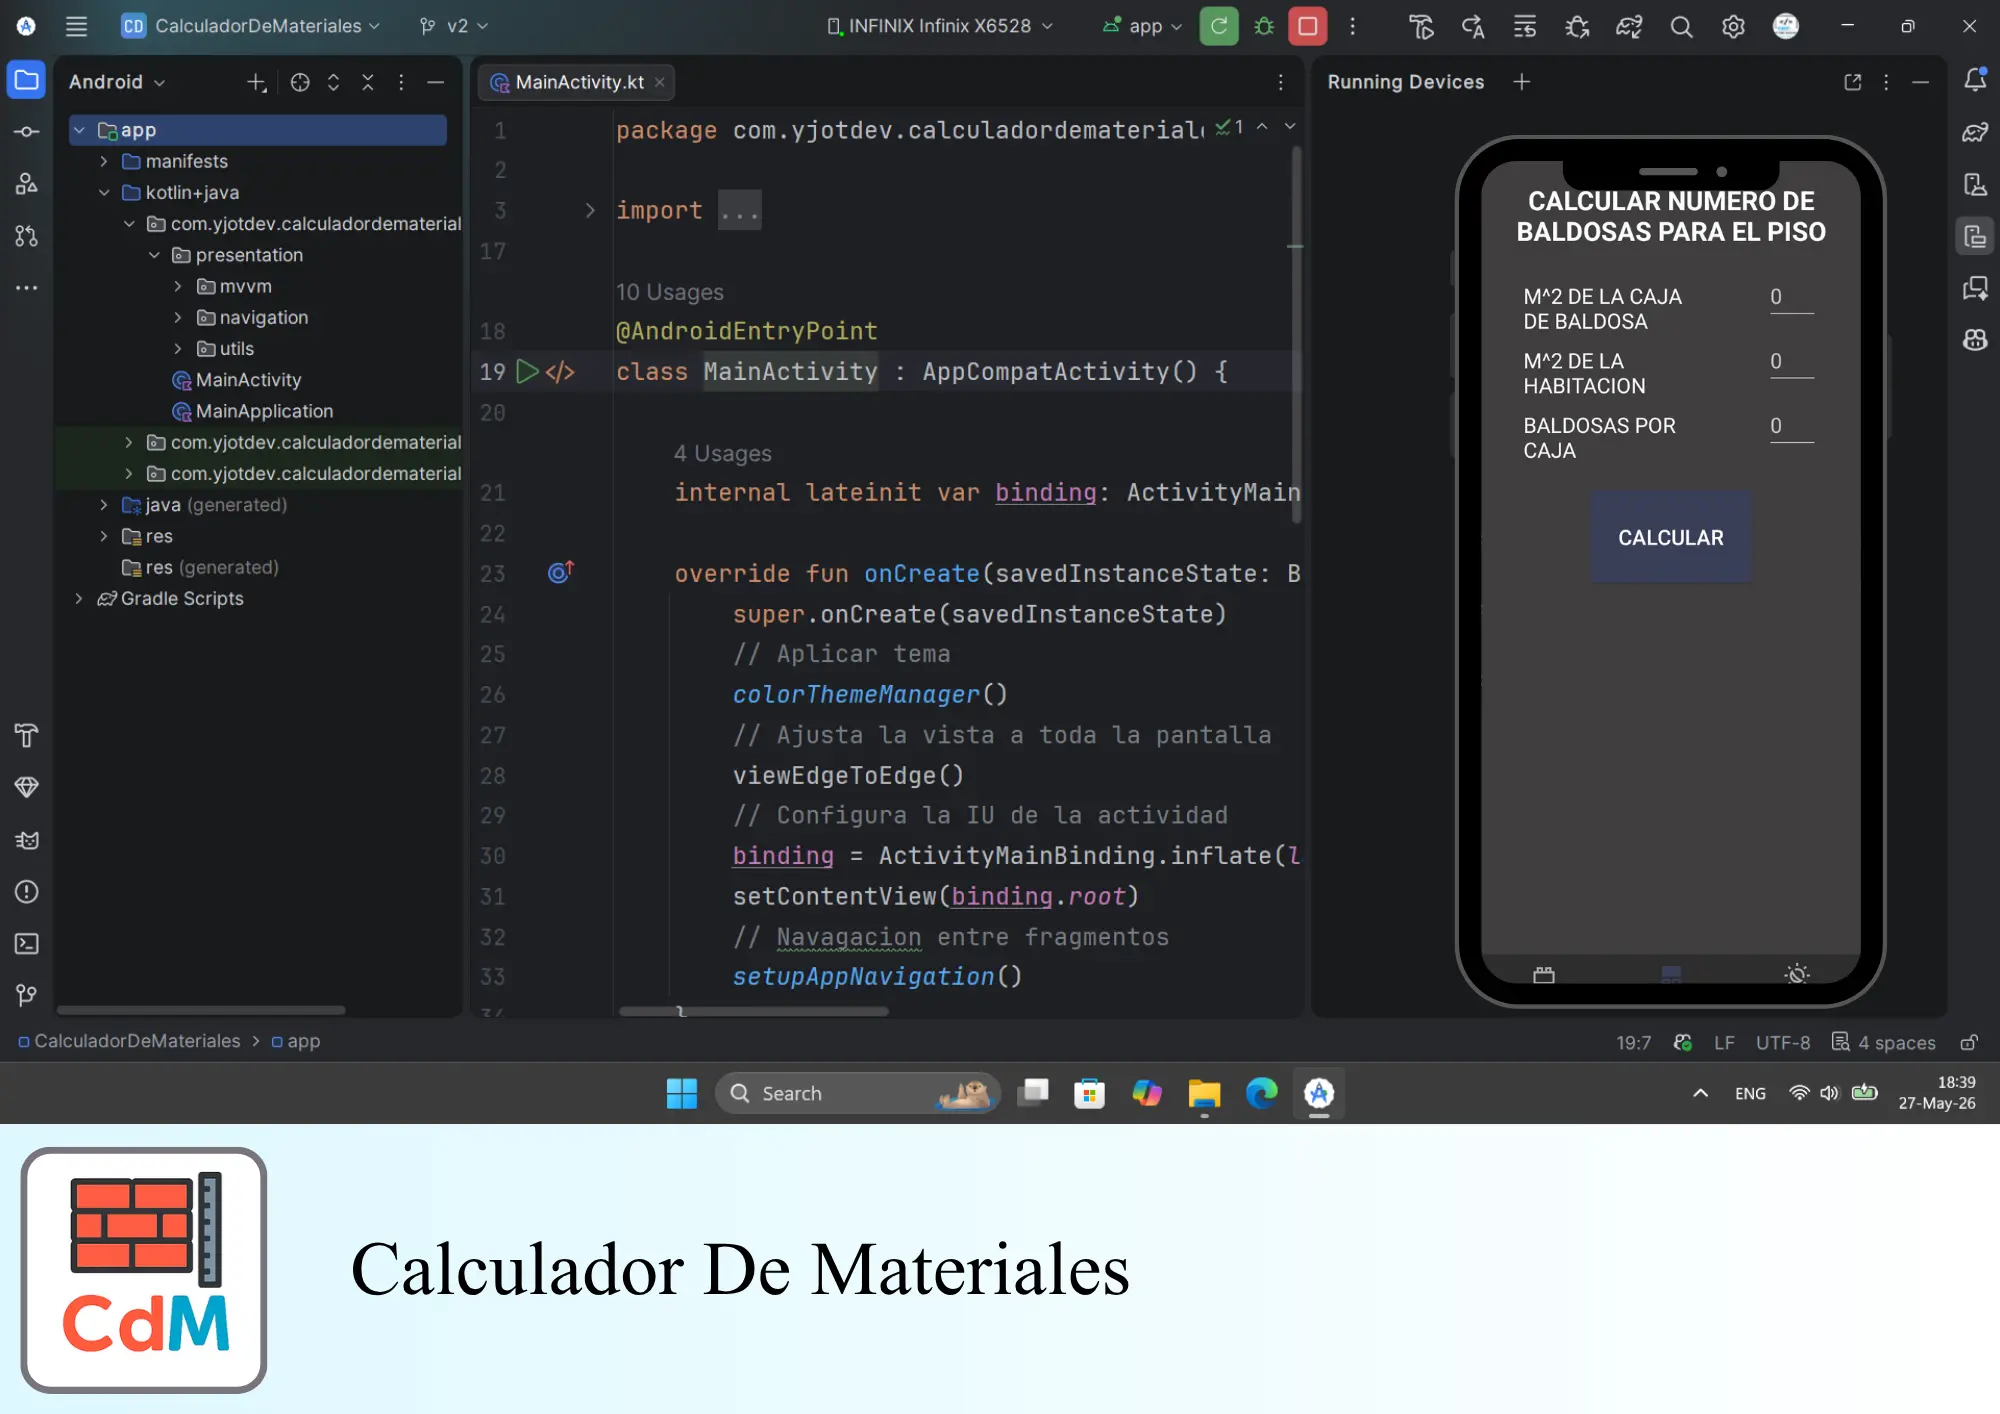Stop the running app
This screenshot has height=1414, width=2000.
(x=1308, y=26)
